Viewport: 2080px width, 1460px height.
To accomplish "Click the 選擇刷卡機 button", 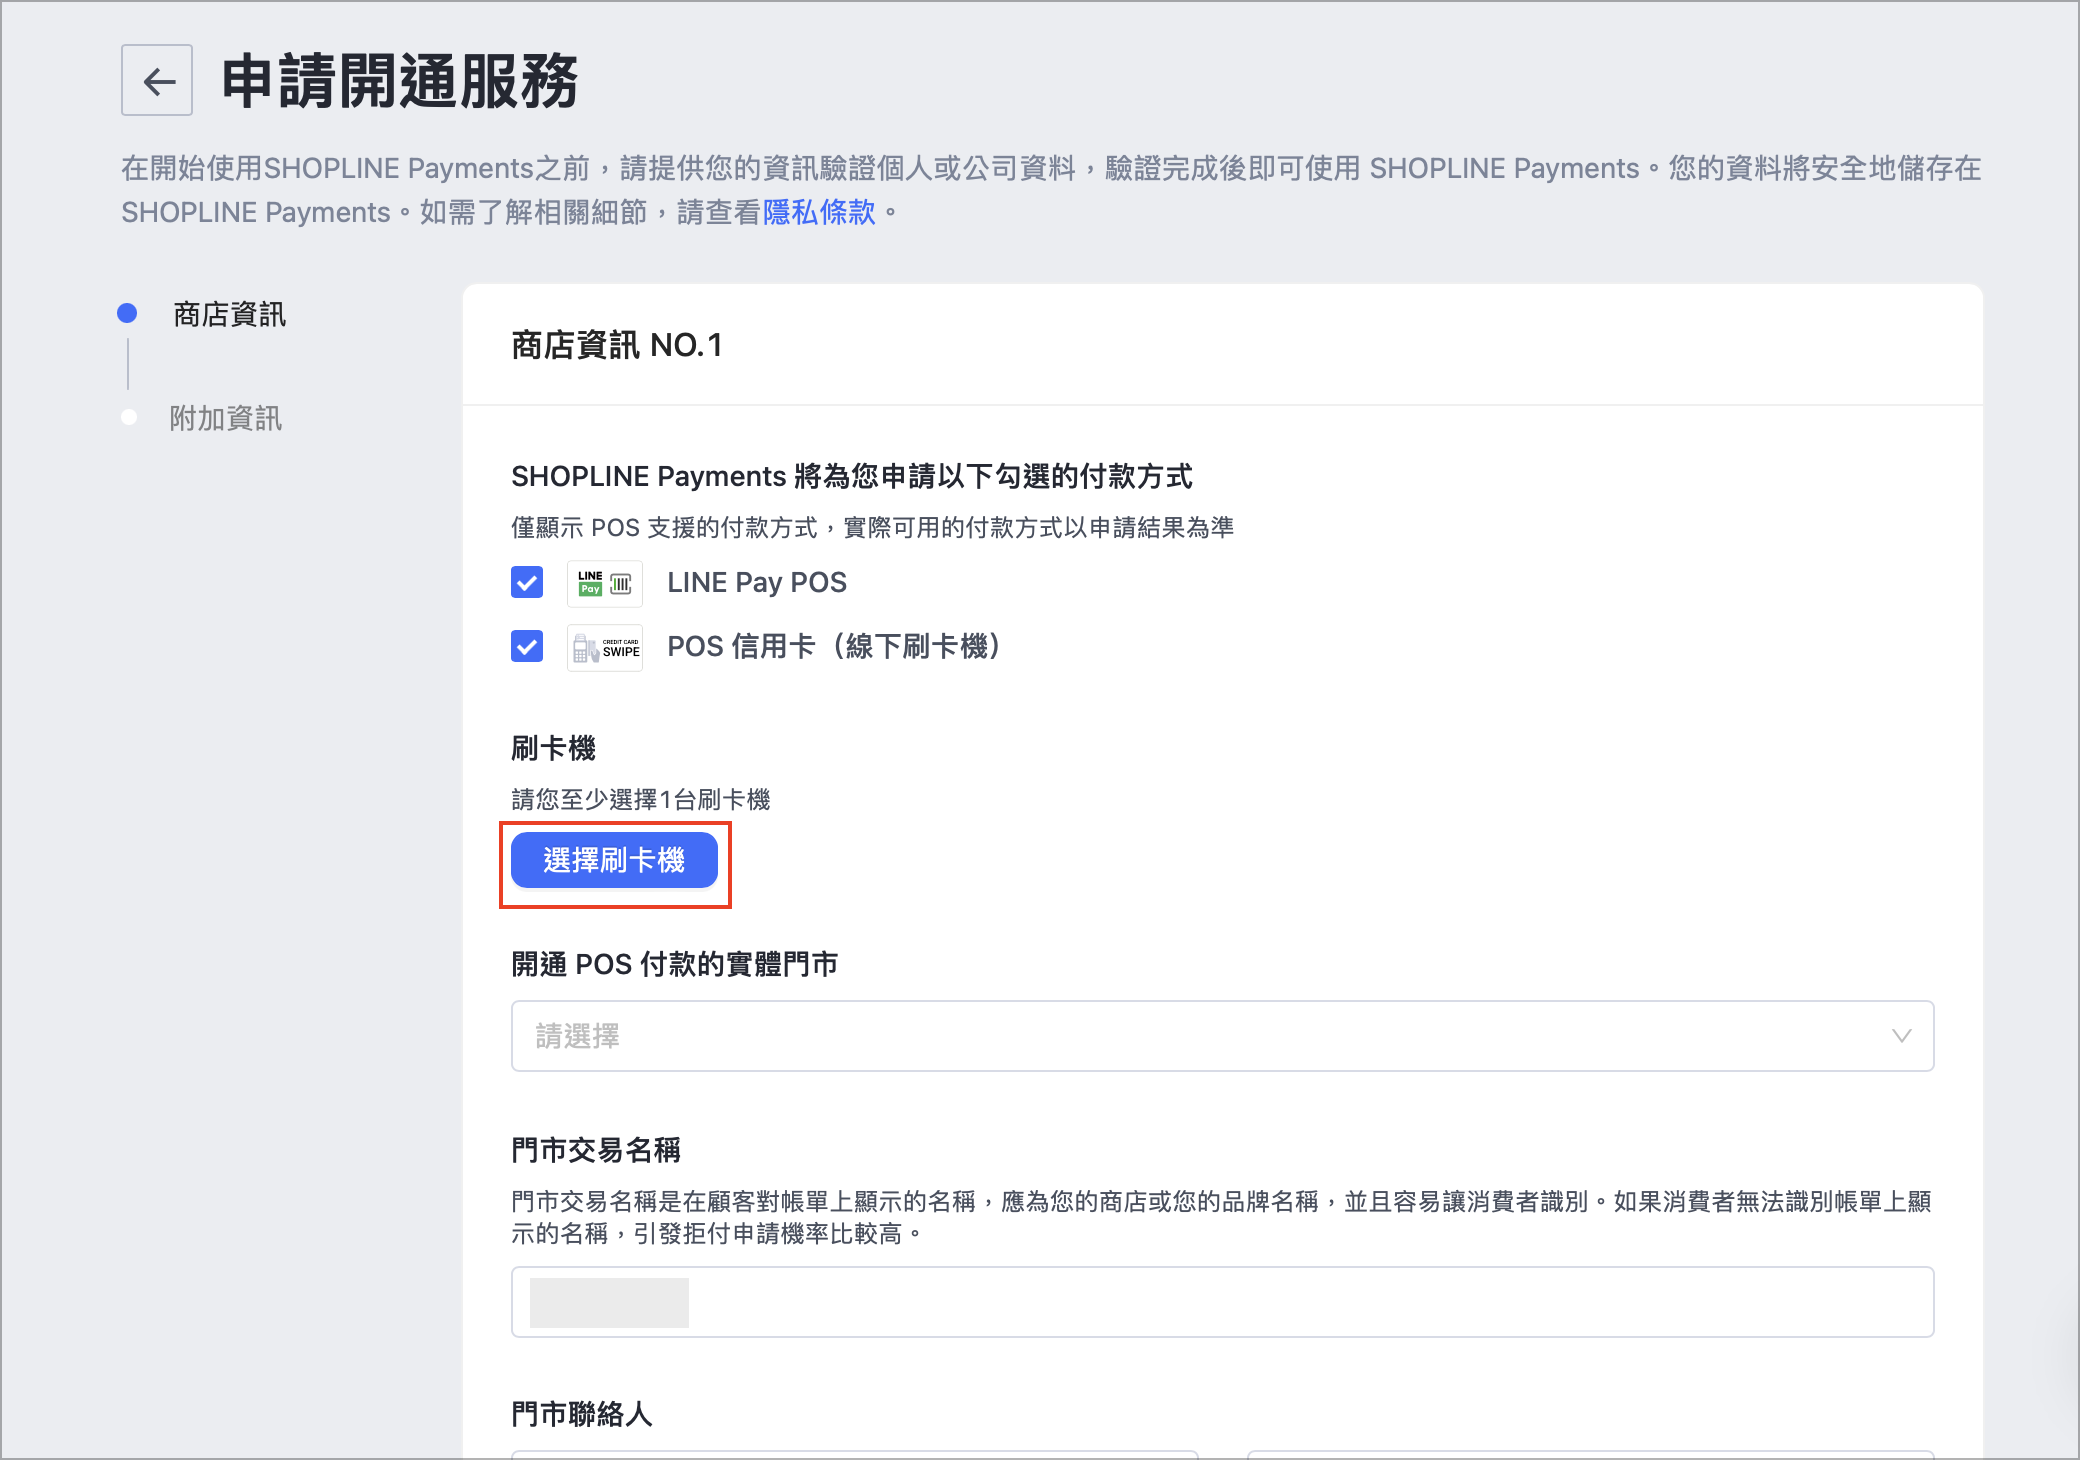I will (614, 860).
